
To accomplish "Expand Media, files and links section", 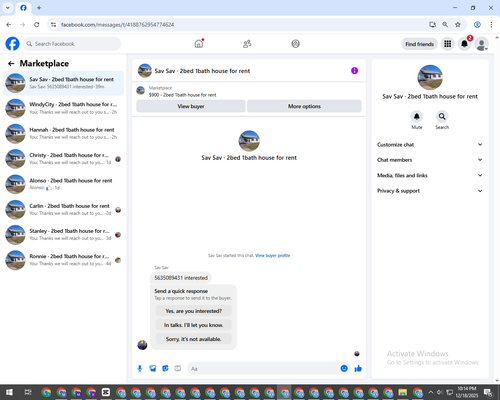I will (x=430, y=175).
